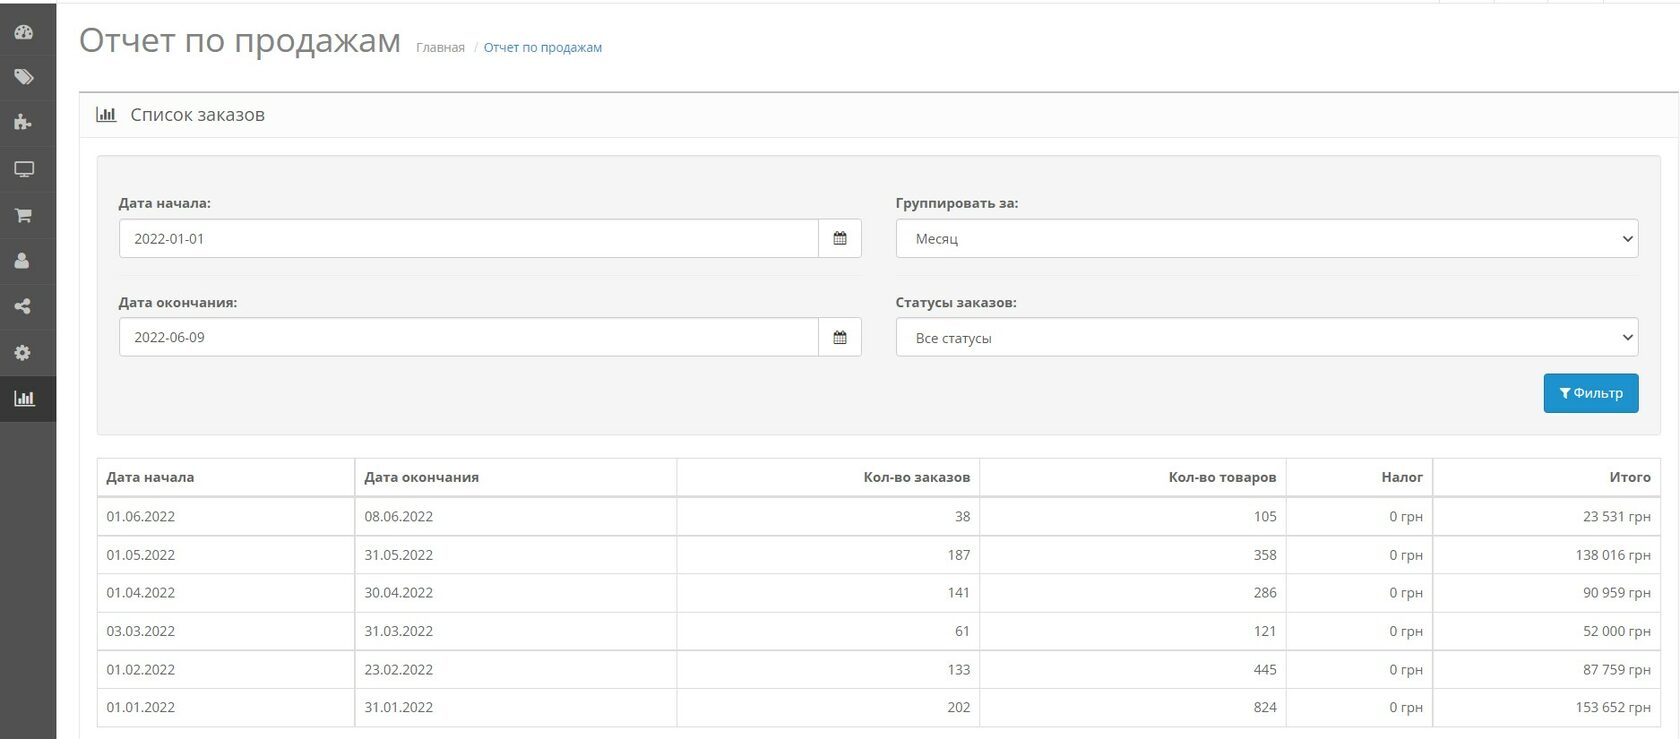Apply the Фильтр button
1680x739 pixels.
(x=1591, y=393)
